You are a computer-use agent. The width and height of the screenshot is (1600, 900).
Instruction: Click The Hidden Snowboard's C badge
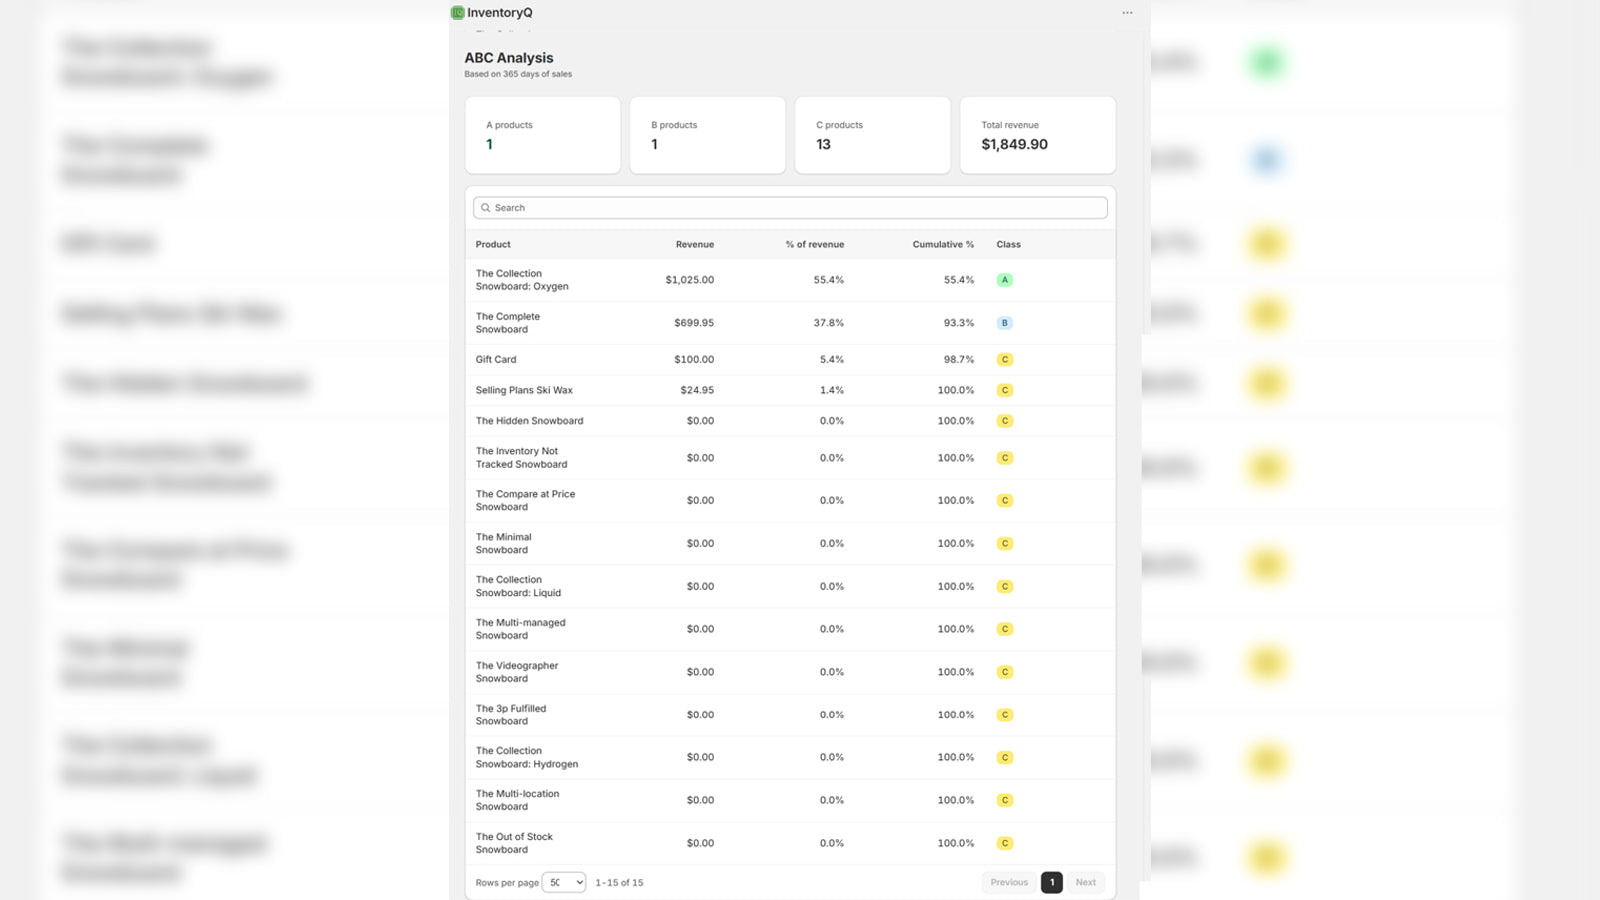tap(1005, 421)
